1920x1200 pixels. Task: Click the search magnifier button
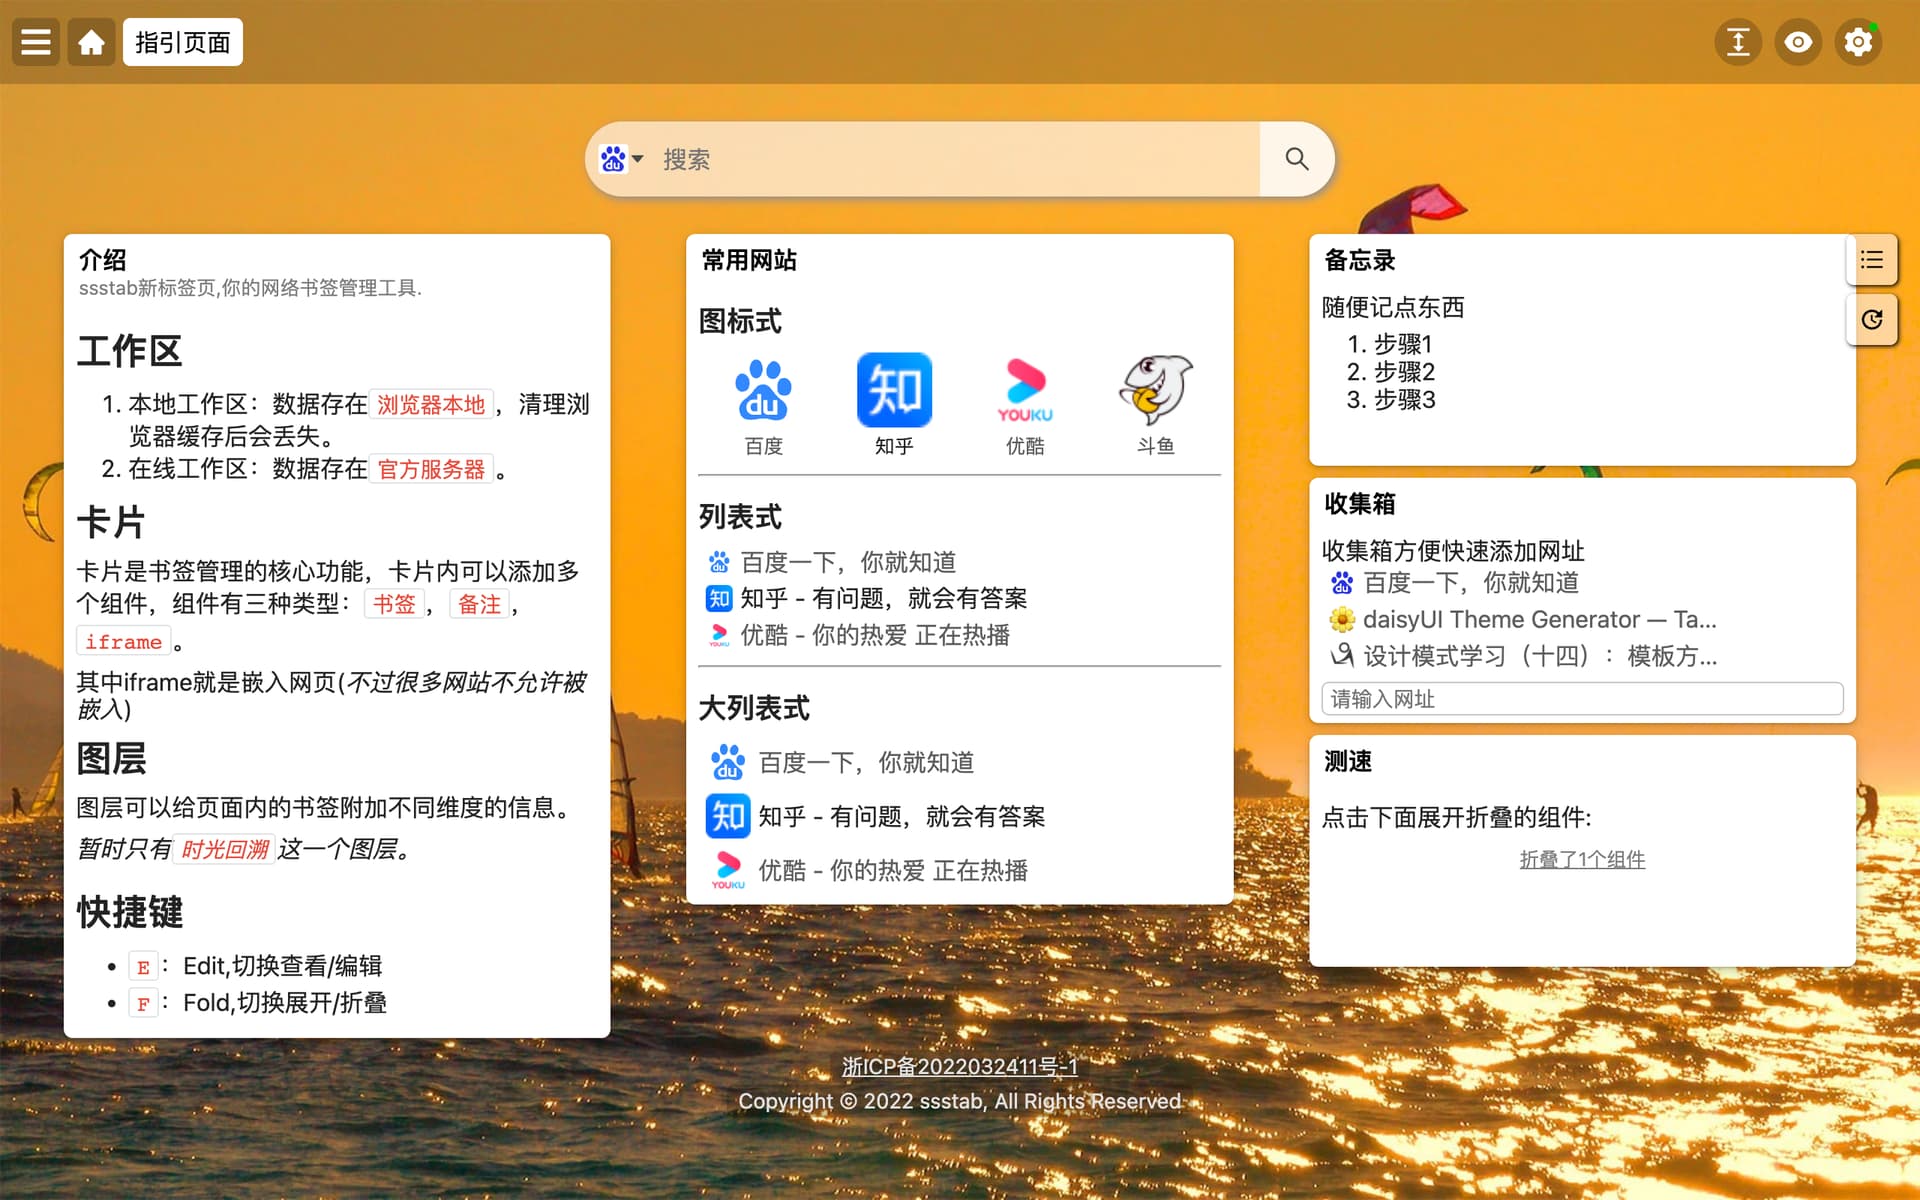click(1297, 159)
